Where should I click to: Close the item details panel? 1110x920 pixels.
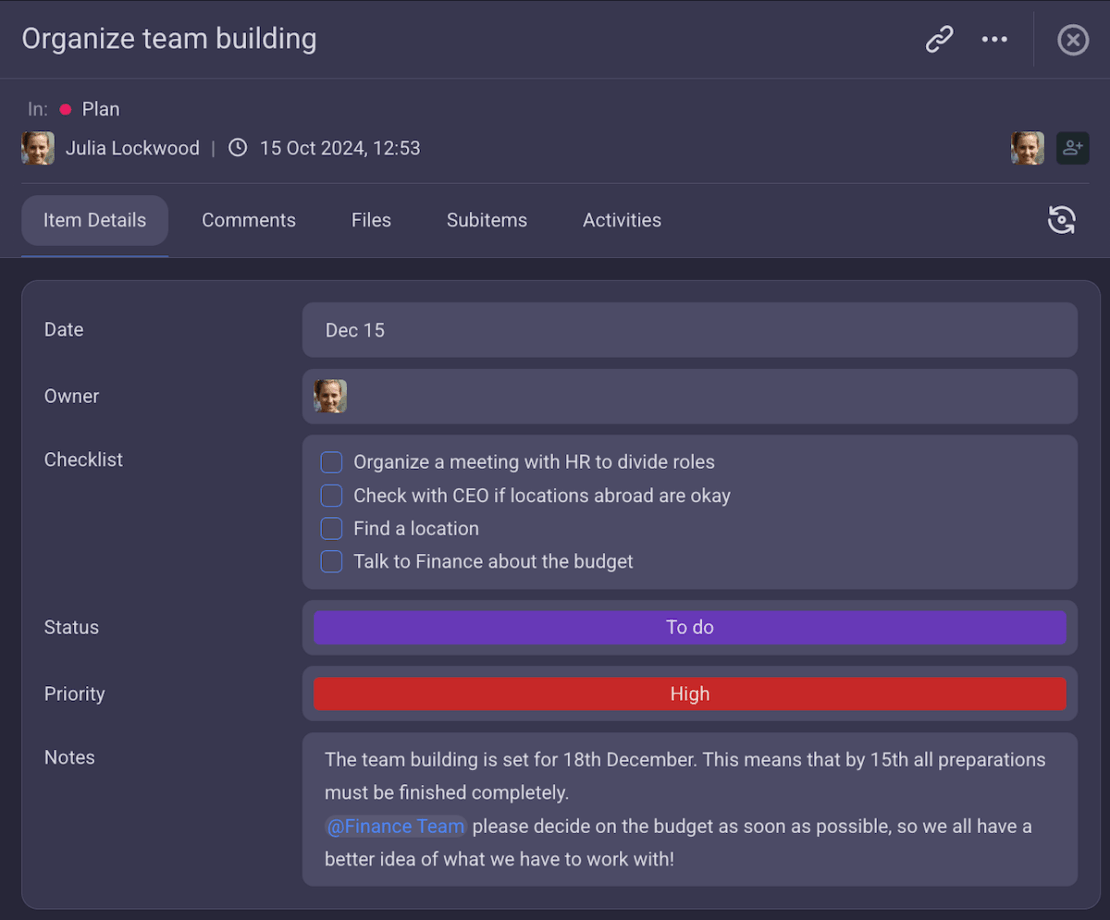(x=1073, y=40)
